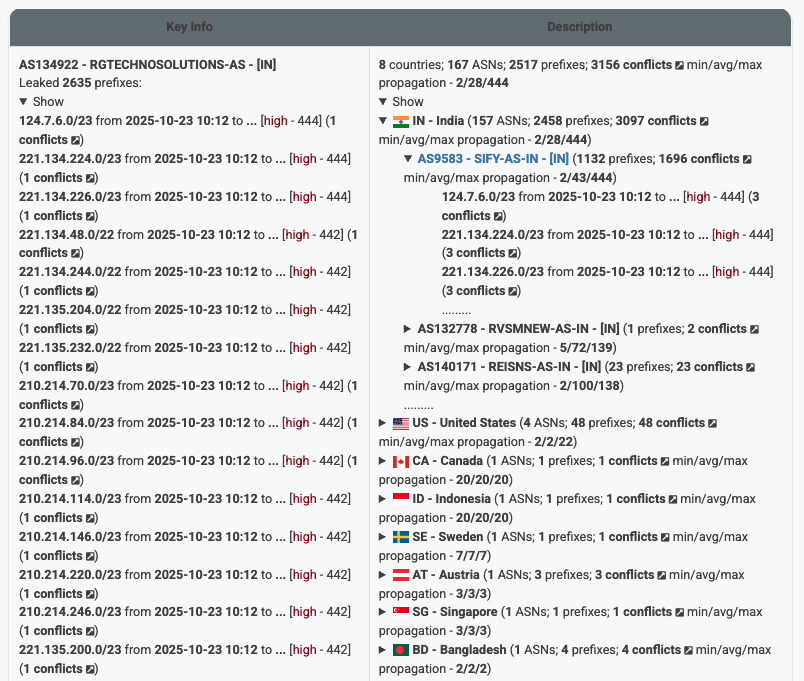Expand the AT - Austria node

[x=383, y=575]
